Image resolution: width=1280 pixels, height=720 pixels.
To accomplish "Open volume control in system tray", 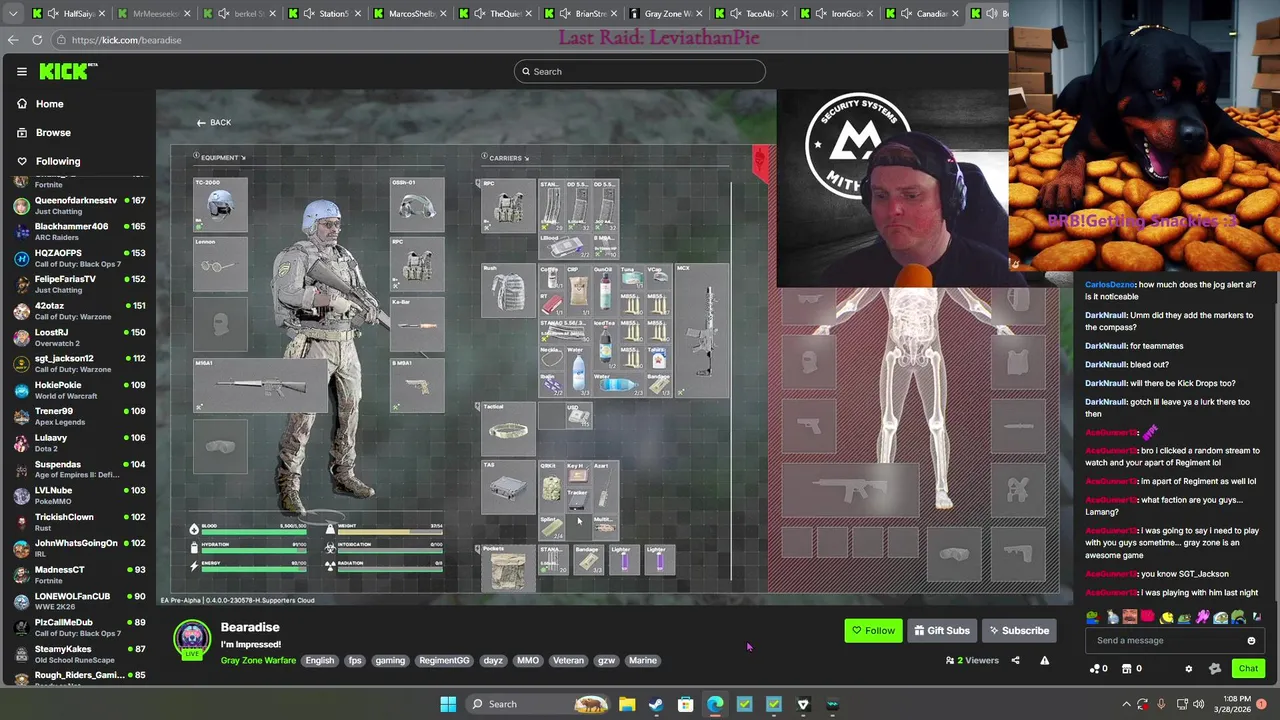I will (1201, 704).
